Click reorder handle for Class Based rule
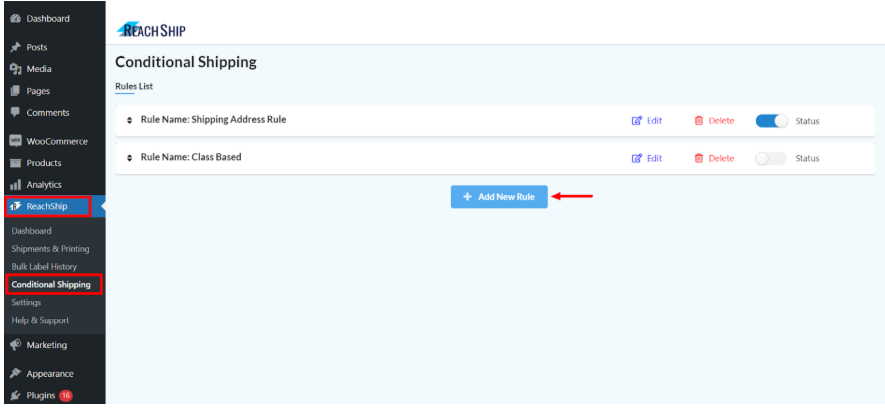Screen dimensions: 885x408 pyautogui.click(x=129, y=157)
